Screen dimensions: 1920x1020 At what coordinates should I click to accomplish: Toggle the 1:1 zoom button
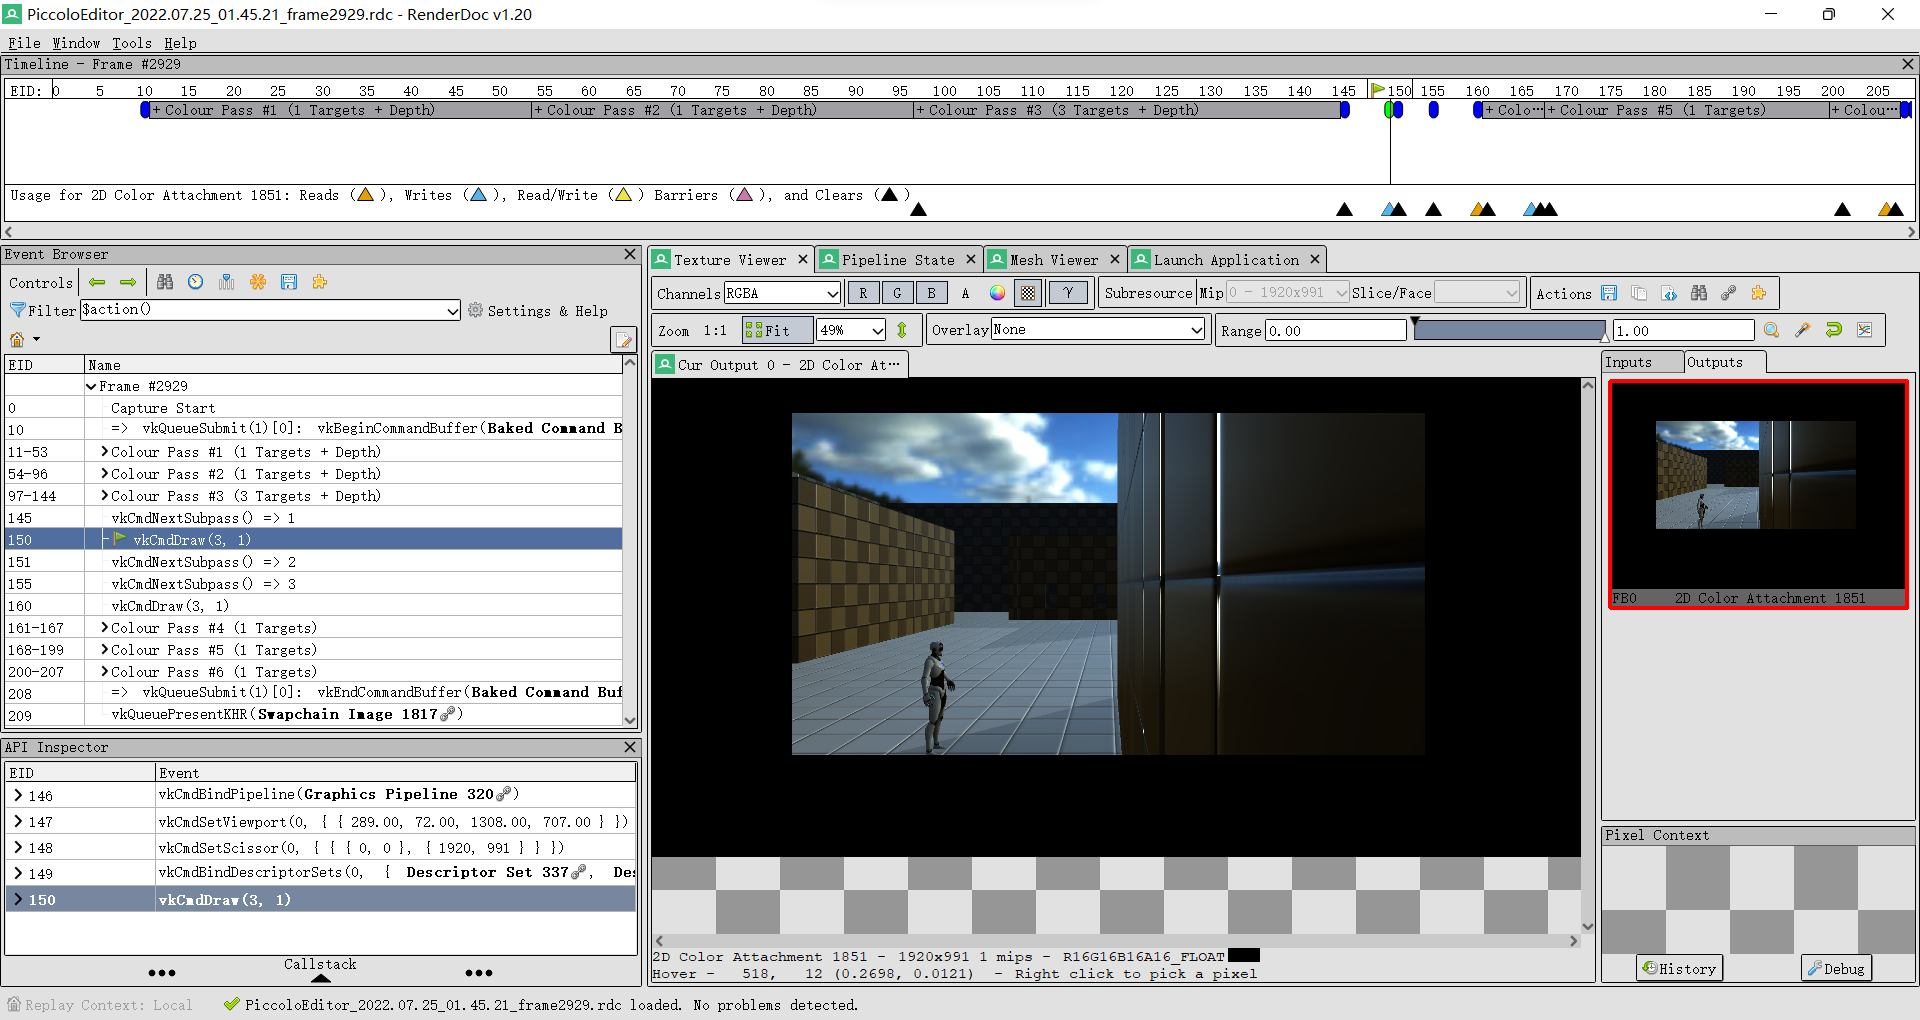pyautogui.click(x=715, y=330)
